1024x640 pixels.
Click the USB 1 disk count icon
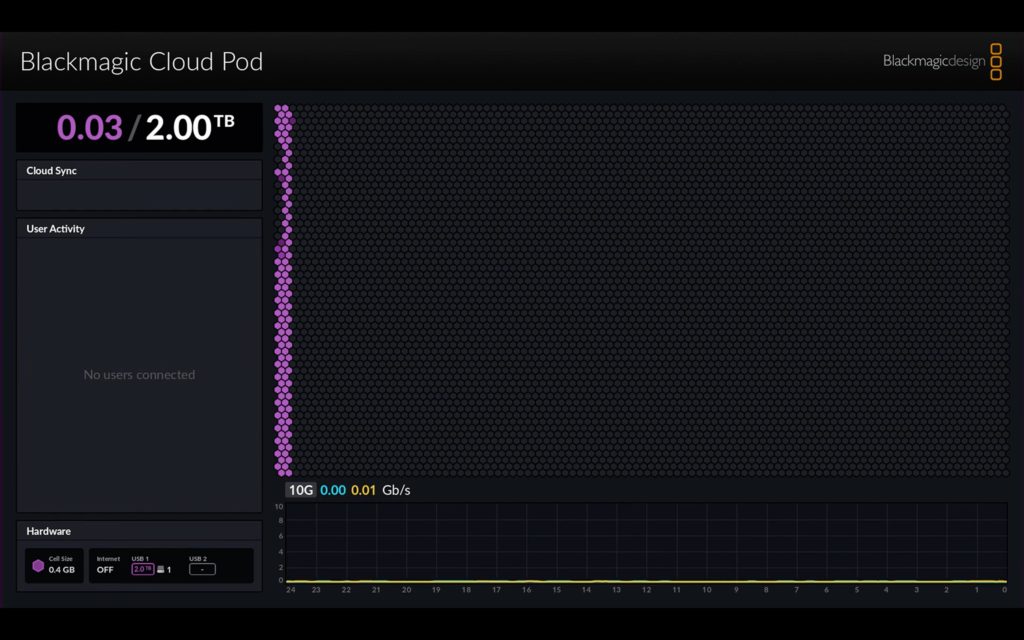[160, 569]
